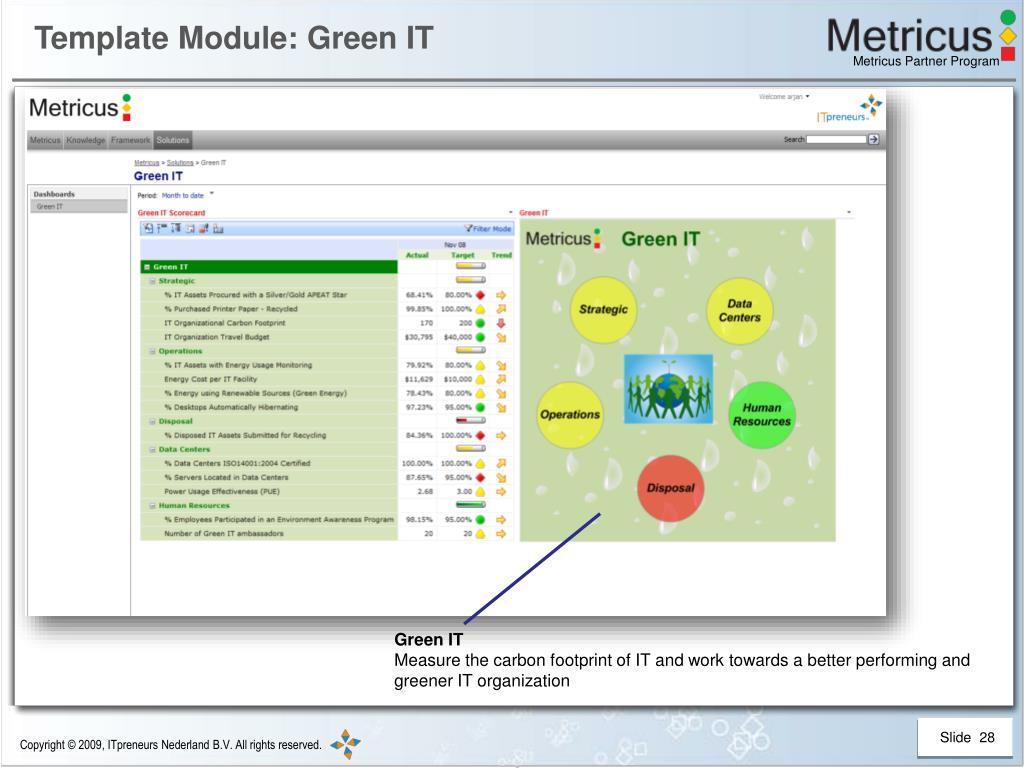
Task: Click the yellow Strategic bubble
Action: point(603,310)
